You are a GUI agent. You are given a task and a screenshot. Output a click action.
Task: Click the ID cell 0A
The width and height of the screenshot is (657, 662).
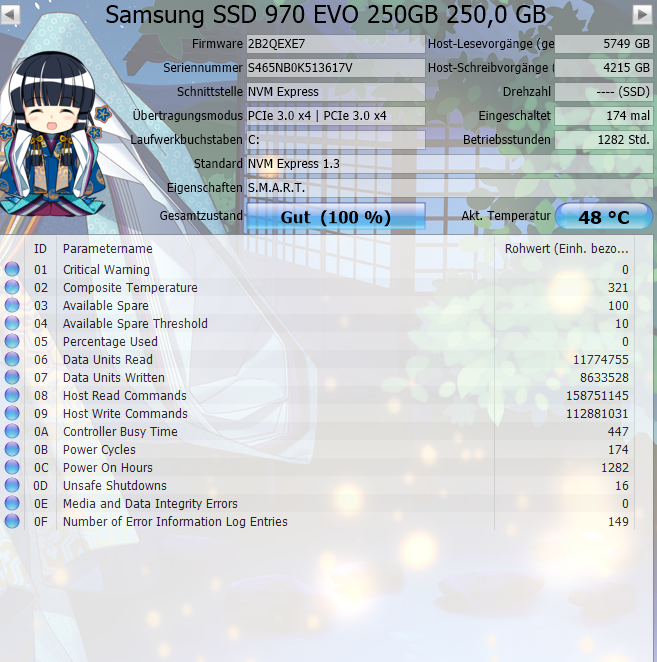coord(41,431)
